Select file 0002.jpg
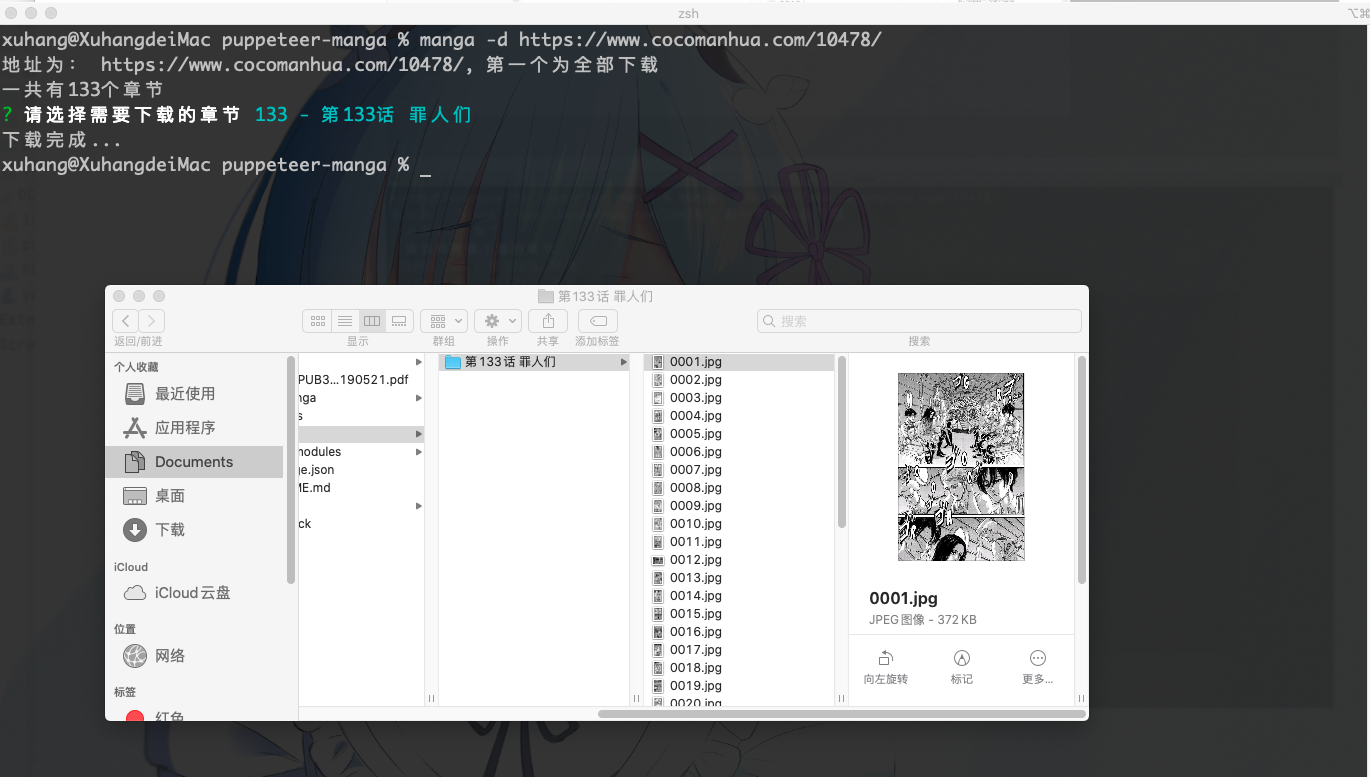This screenshot has width=1370, height=777. click(738, 380)
